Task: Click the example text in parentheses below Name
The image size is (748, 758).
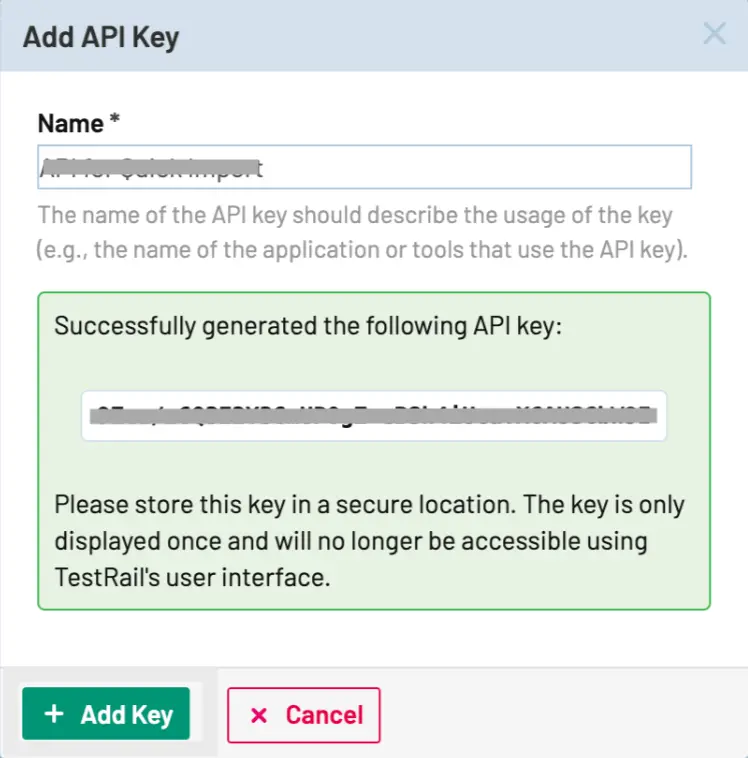Action: [363, 250]
